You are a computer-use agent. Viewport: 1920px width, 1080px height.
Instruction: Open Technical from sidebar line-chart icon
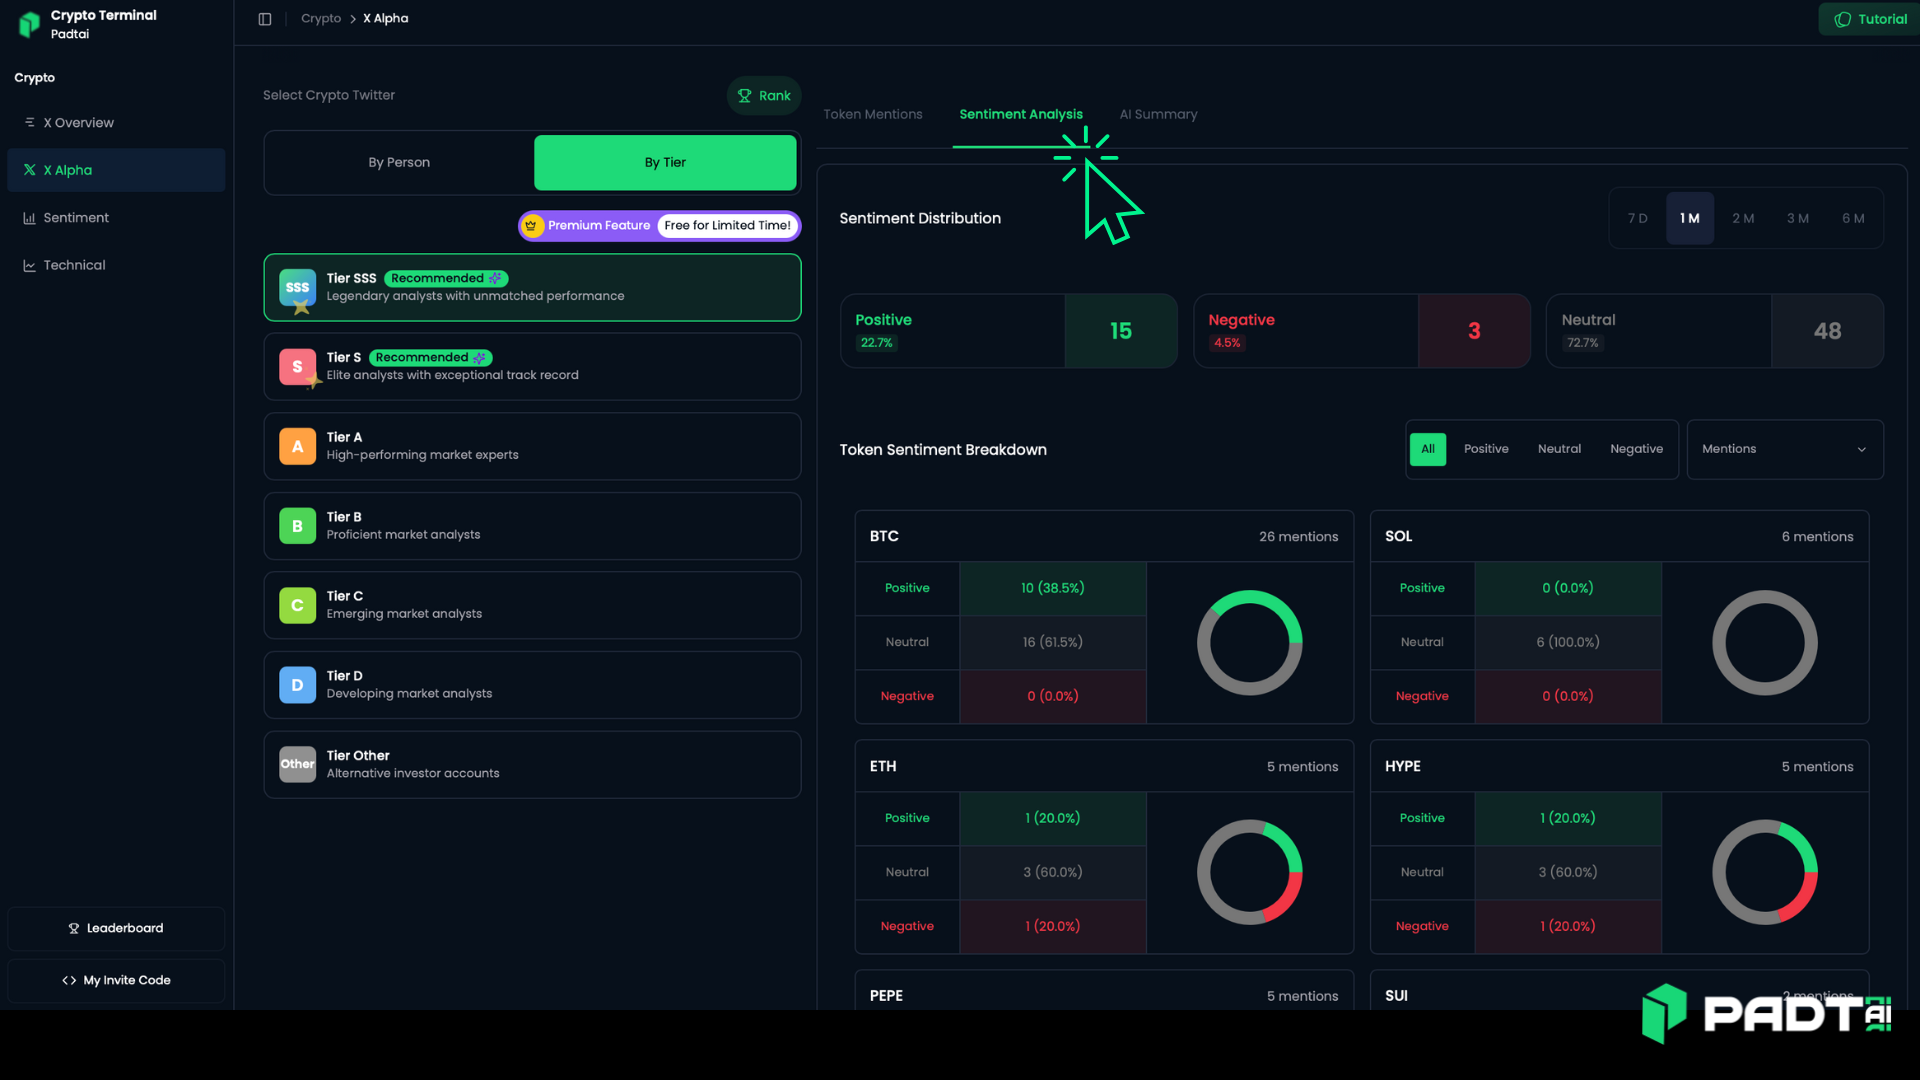(x=30, y=266)
